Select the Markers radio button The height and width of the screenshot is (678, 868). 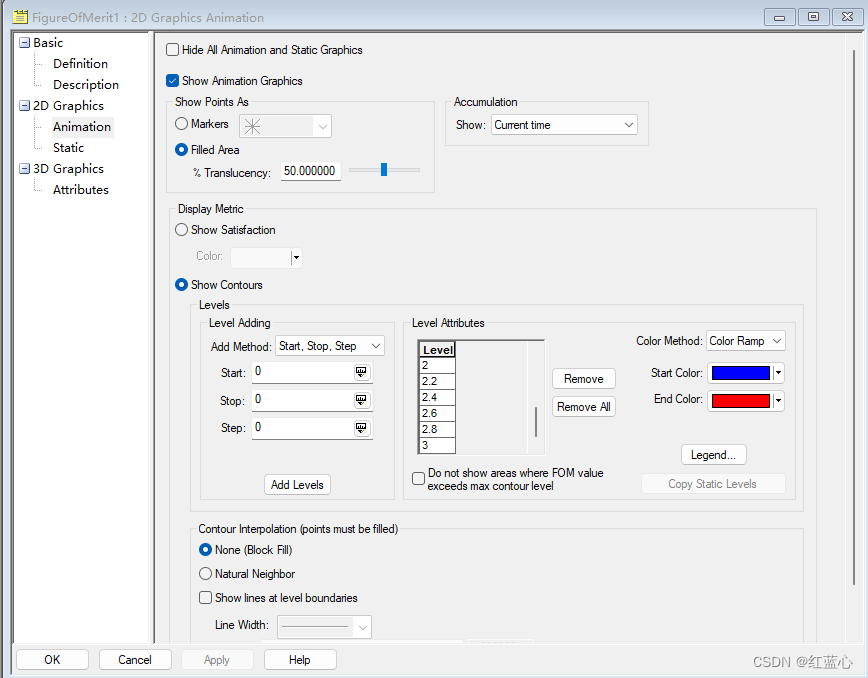[182, 123]
